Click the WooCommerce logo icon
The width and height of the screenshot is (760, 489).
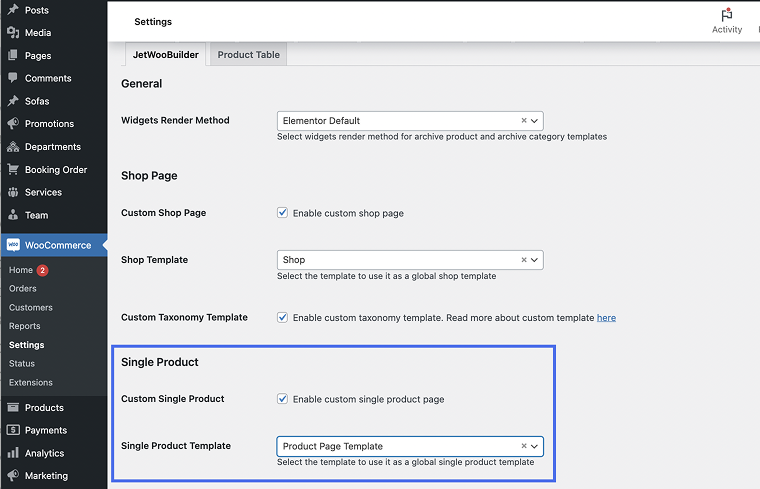[13, 245]
